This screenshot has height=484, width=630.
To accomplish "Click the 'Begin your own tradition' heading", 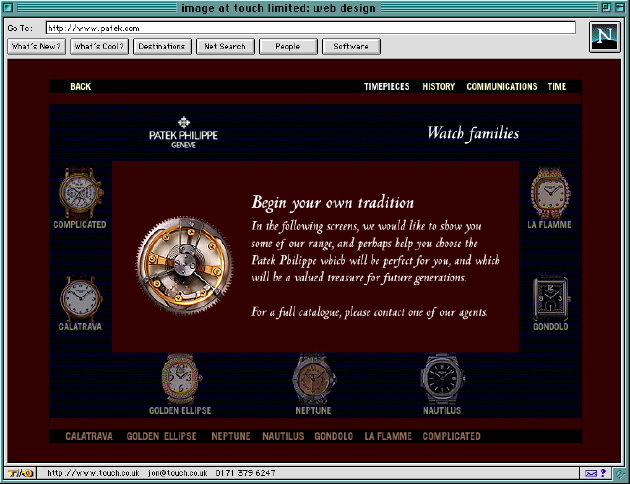I will coord(333,203).
